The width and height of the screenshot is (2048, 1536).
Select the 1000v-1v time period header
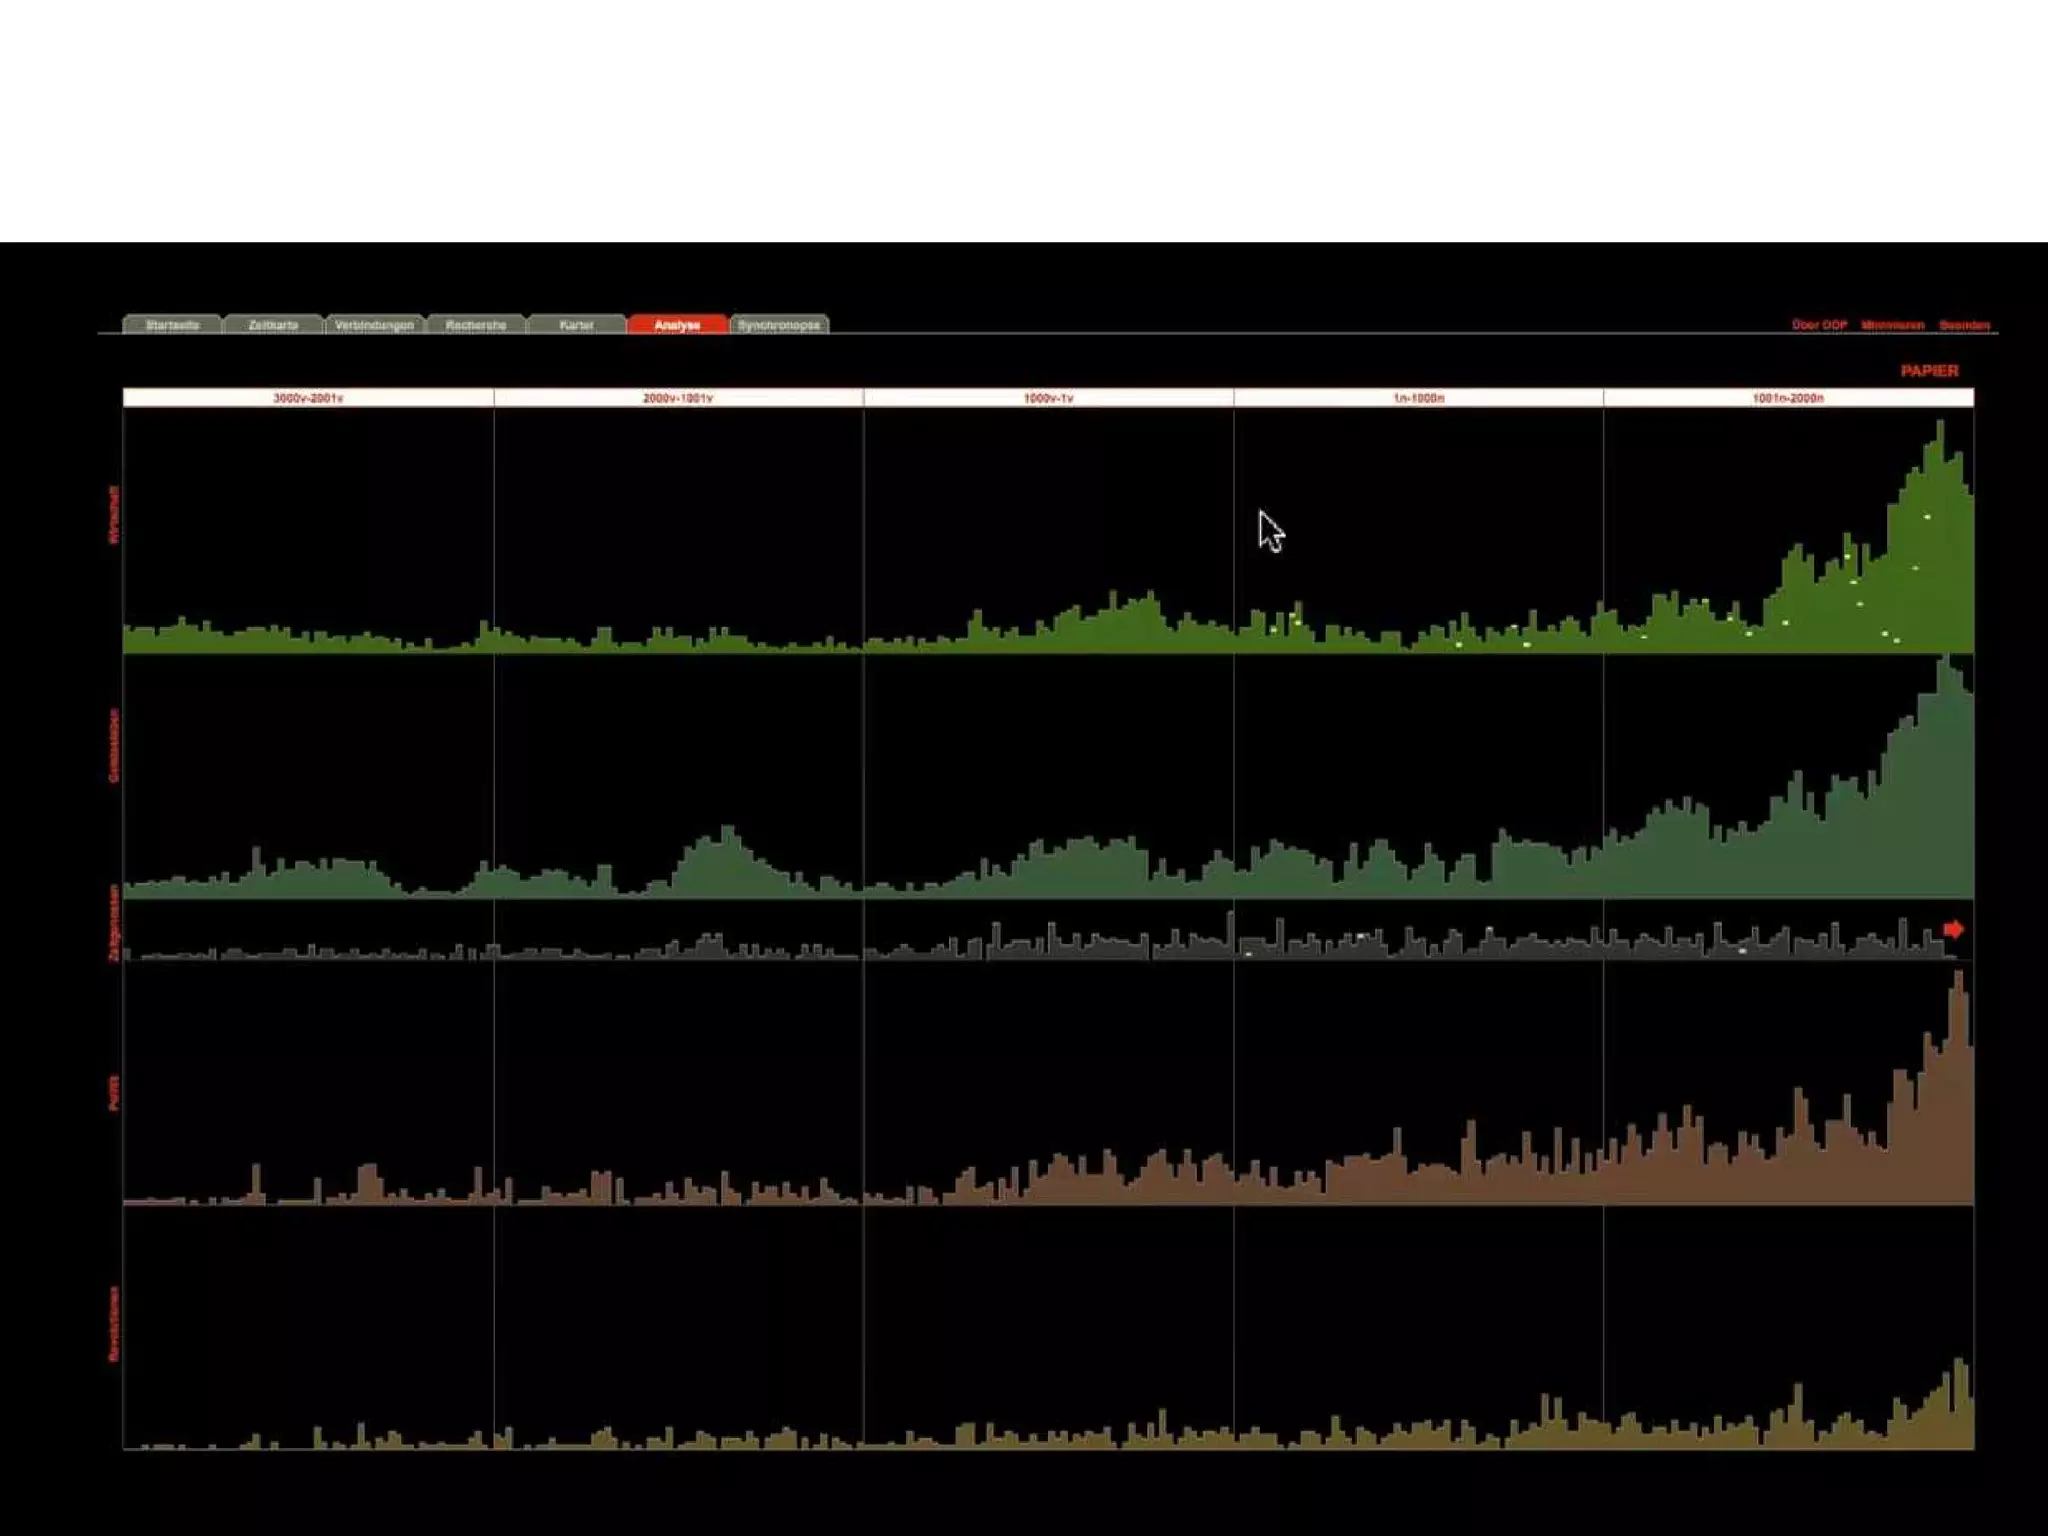(1048, 398)
